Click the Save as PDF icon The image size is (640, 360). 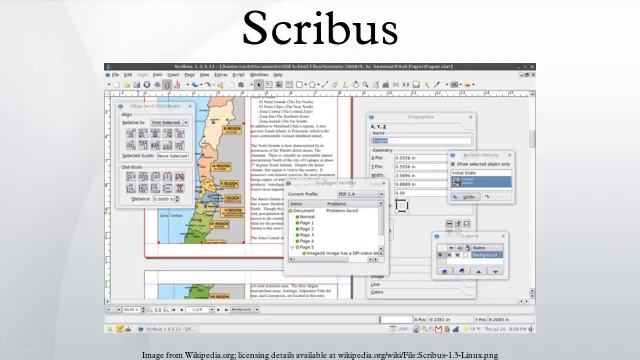(177, 84)
